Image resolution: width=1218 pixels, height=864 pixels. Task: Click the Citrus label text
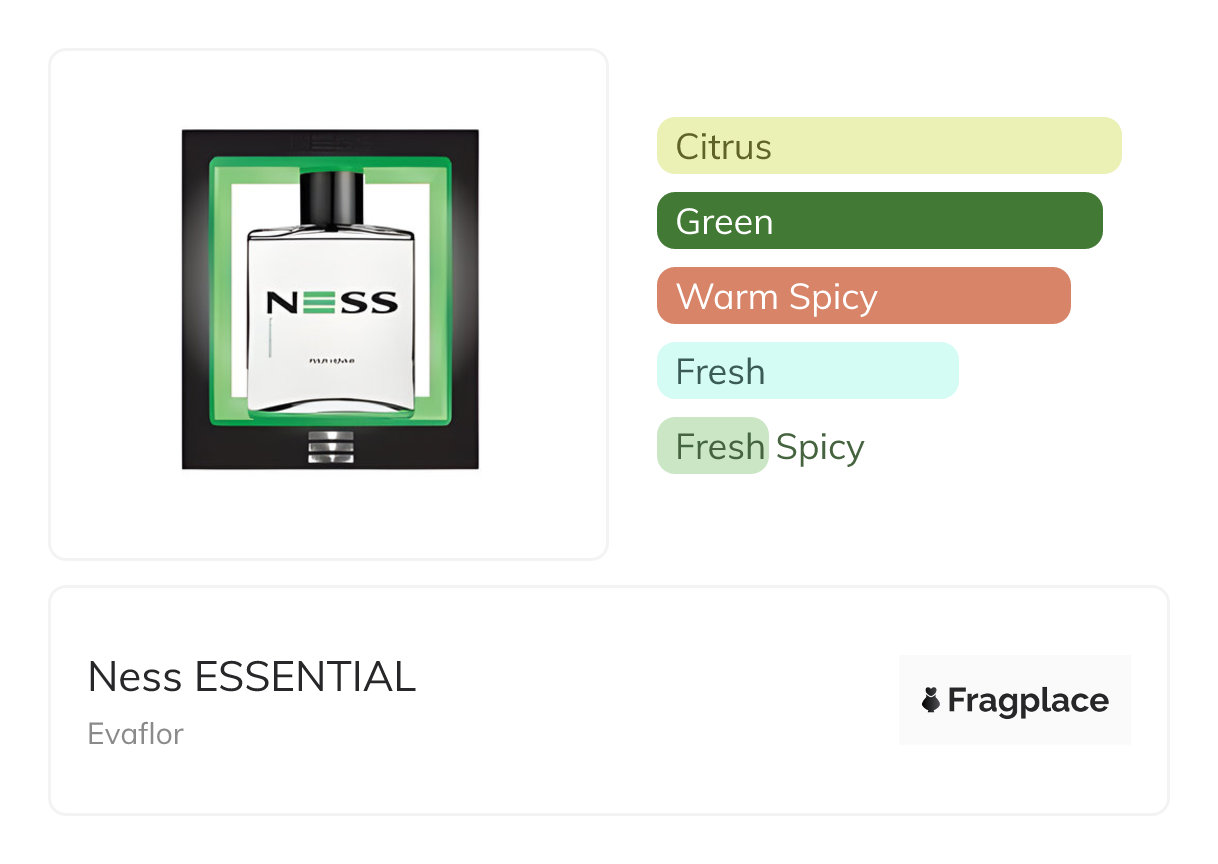click(724, 147)
